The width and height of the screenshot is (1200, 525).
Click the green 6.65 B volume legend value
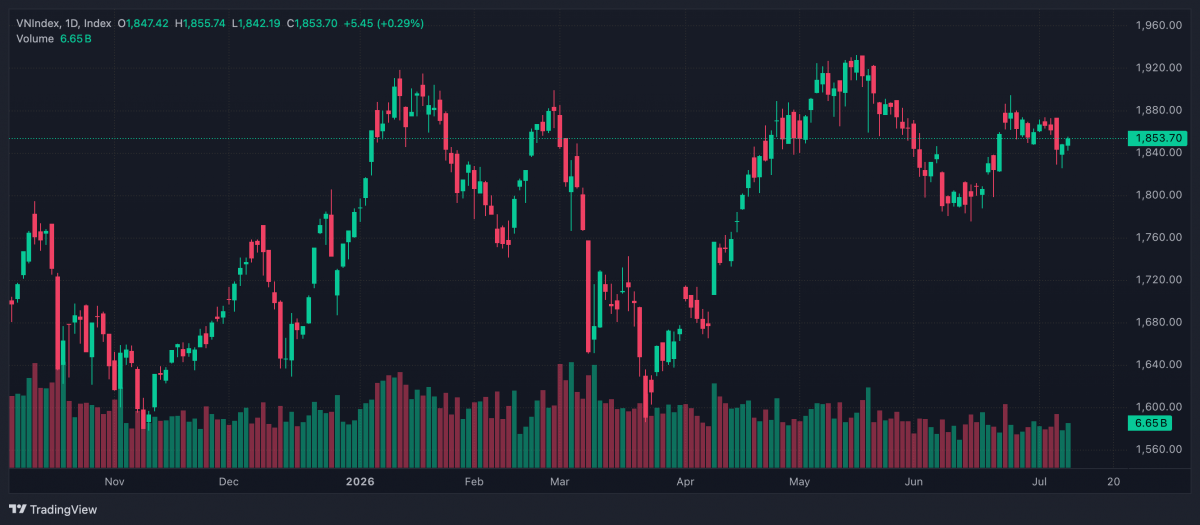[x=75, y=39]
